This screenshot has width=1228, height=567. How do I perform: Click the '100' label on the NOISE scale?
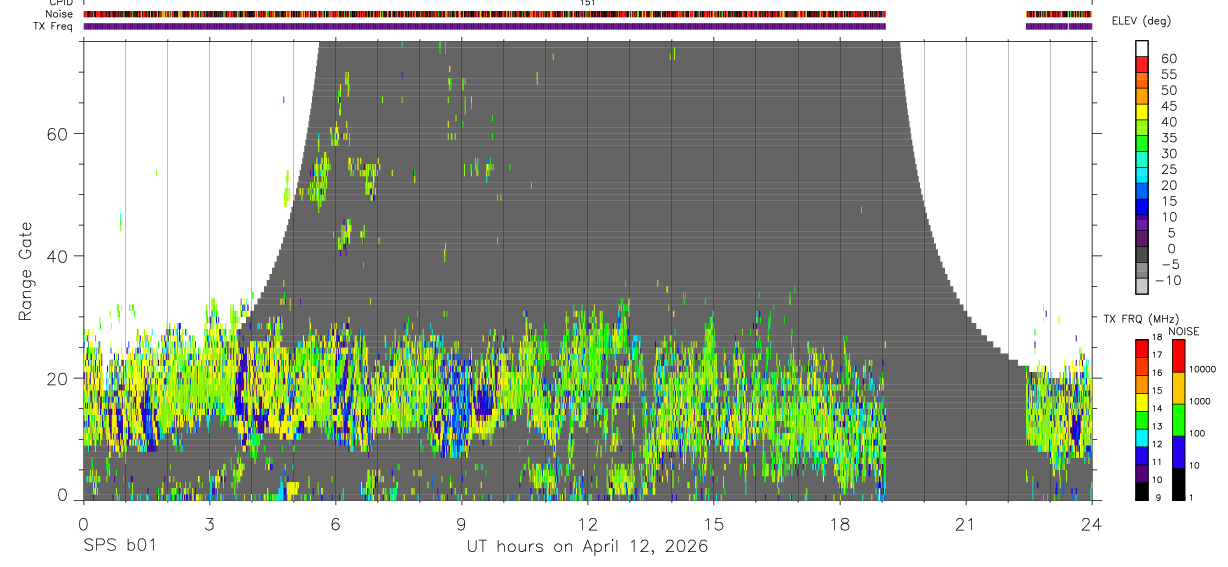[x=1199, y=433]
